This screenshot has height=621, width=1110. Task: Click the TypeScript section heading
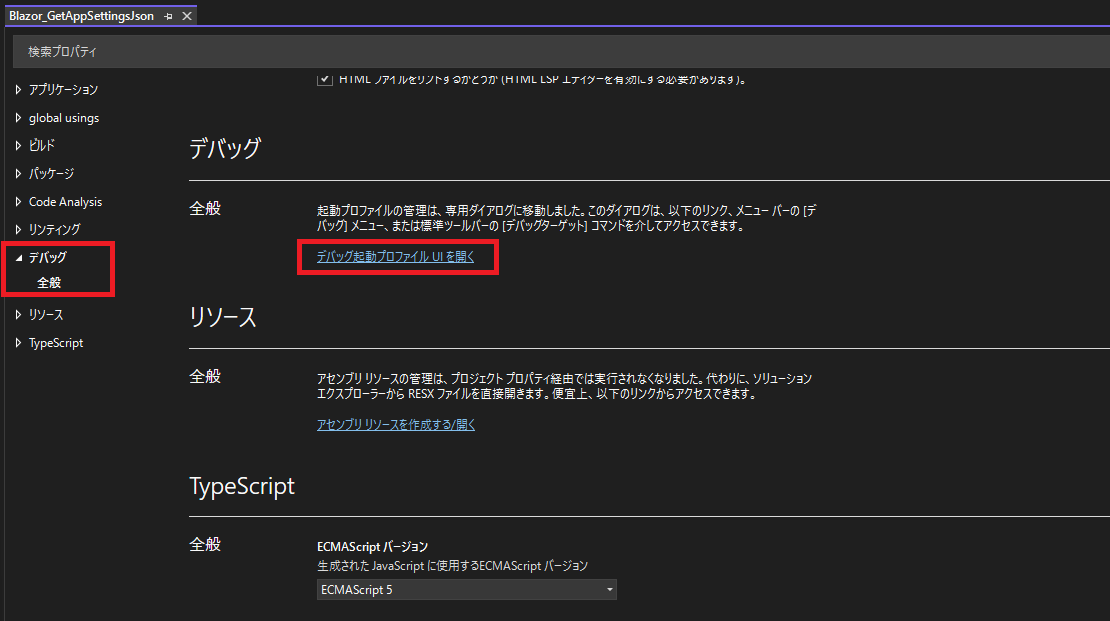pyautogui.click(x=241, y=486)
